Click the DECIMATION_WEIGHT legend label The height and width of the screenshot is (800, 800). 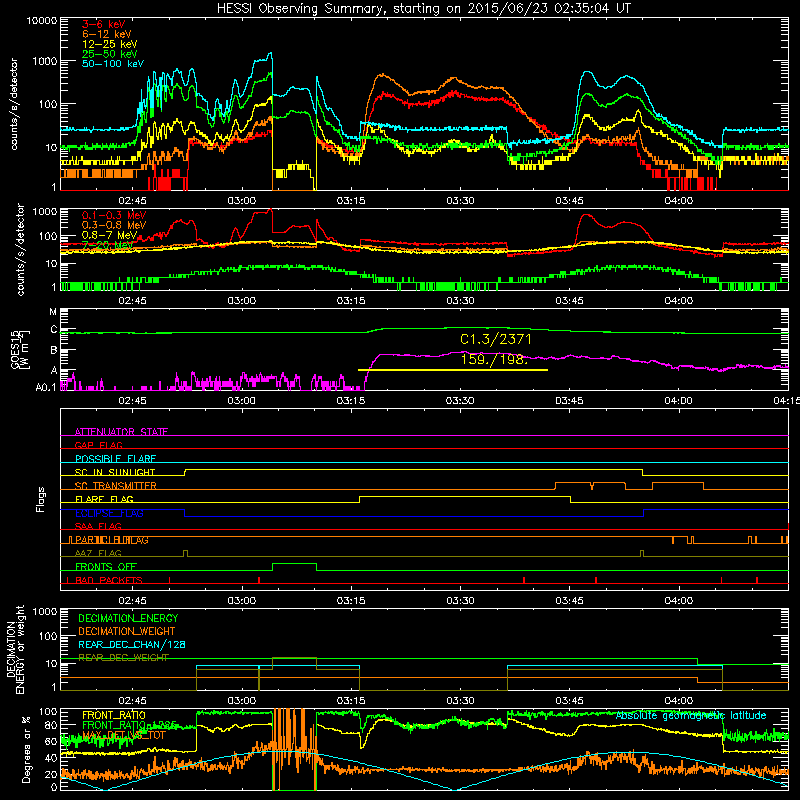pyautogui.click(x=127, y=632)
